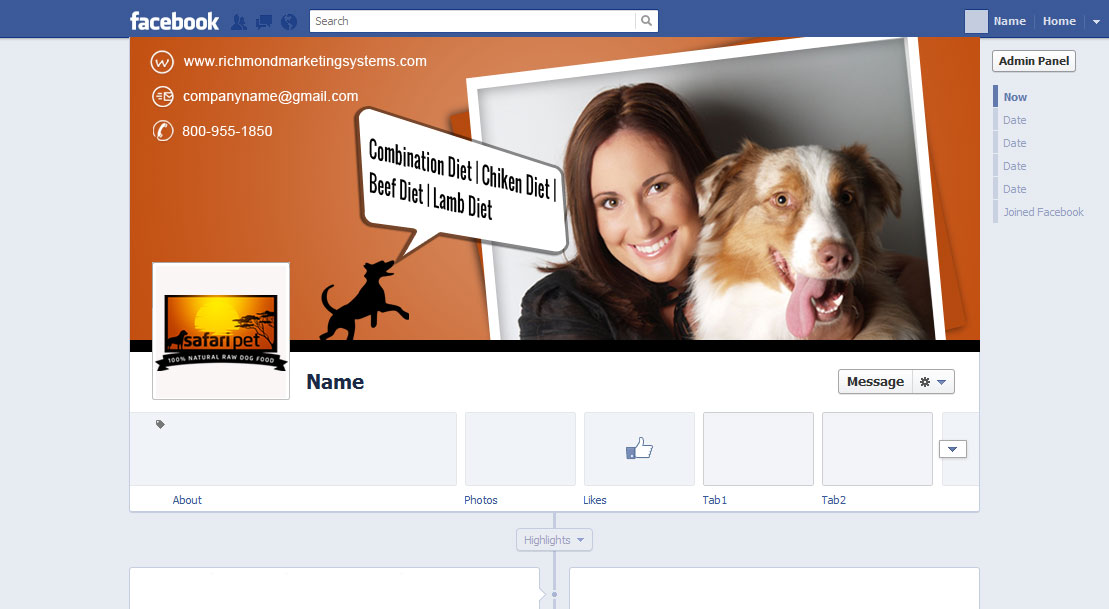Open the Highlights dropdown
The height and width of the screenshot is (609, 1109).
[x=554, y=539]
